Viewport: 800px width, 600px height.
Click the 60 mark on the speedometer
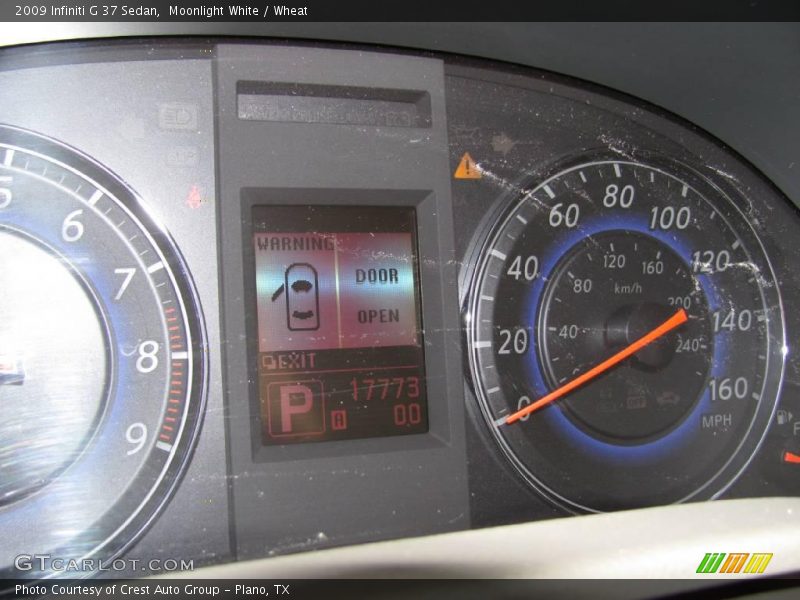pyautogui.click(x=564, y=215)
